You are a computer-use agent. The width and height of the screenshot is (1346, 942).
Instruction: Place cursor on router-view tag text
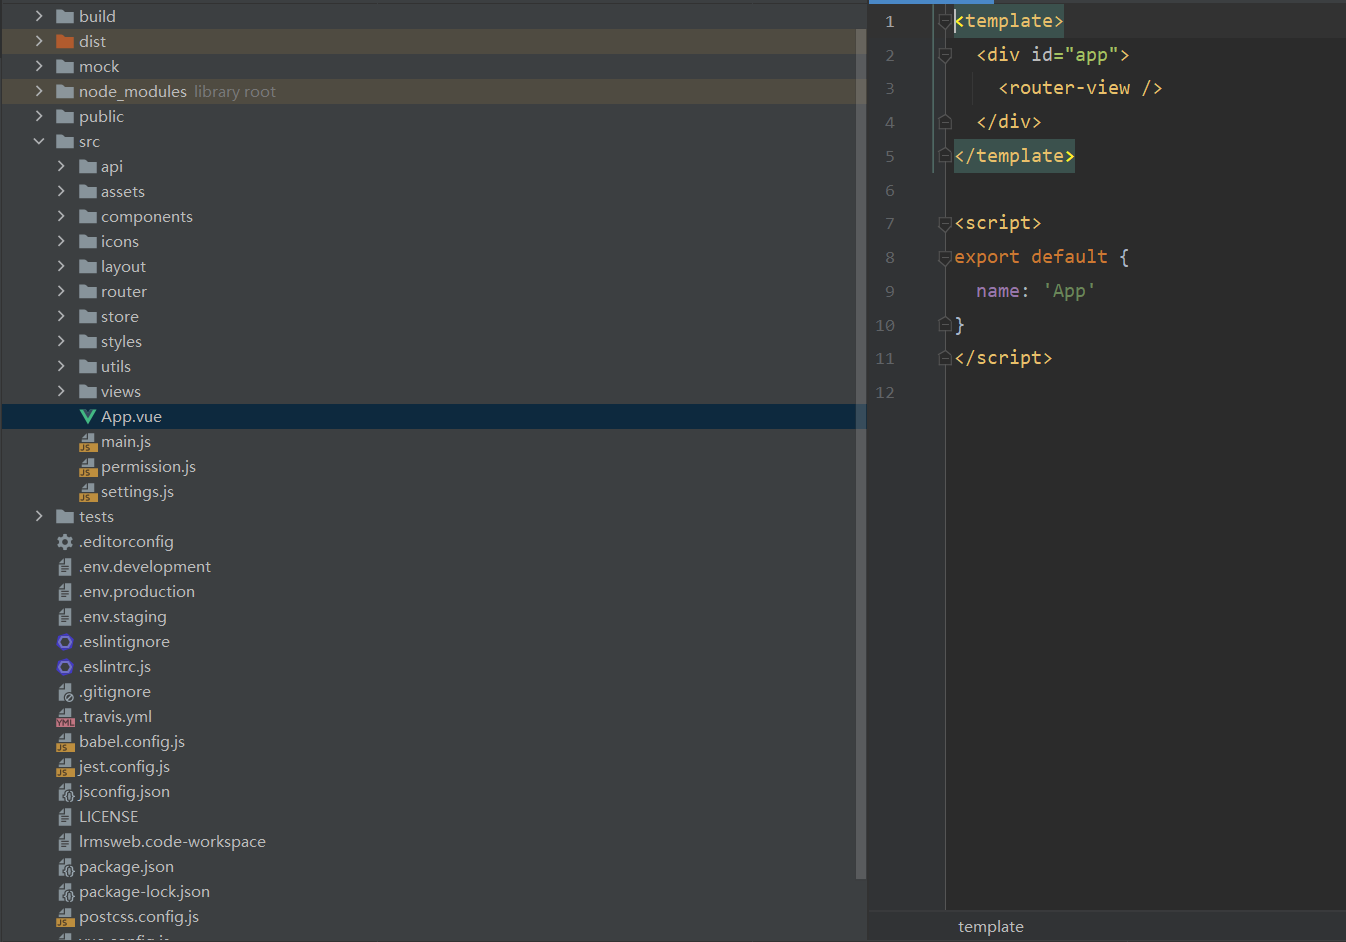(x=1080, y=88)
